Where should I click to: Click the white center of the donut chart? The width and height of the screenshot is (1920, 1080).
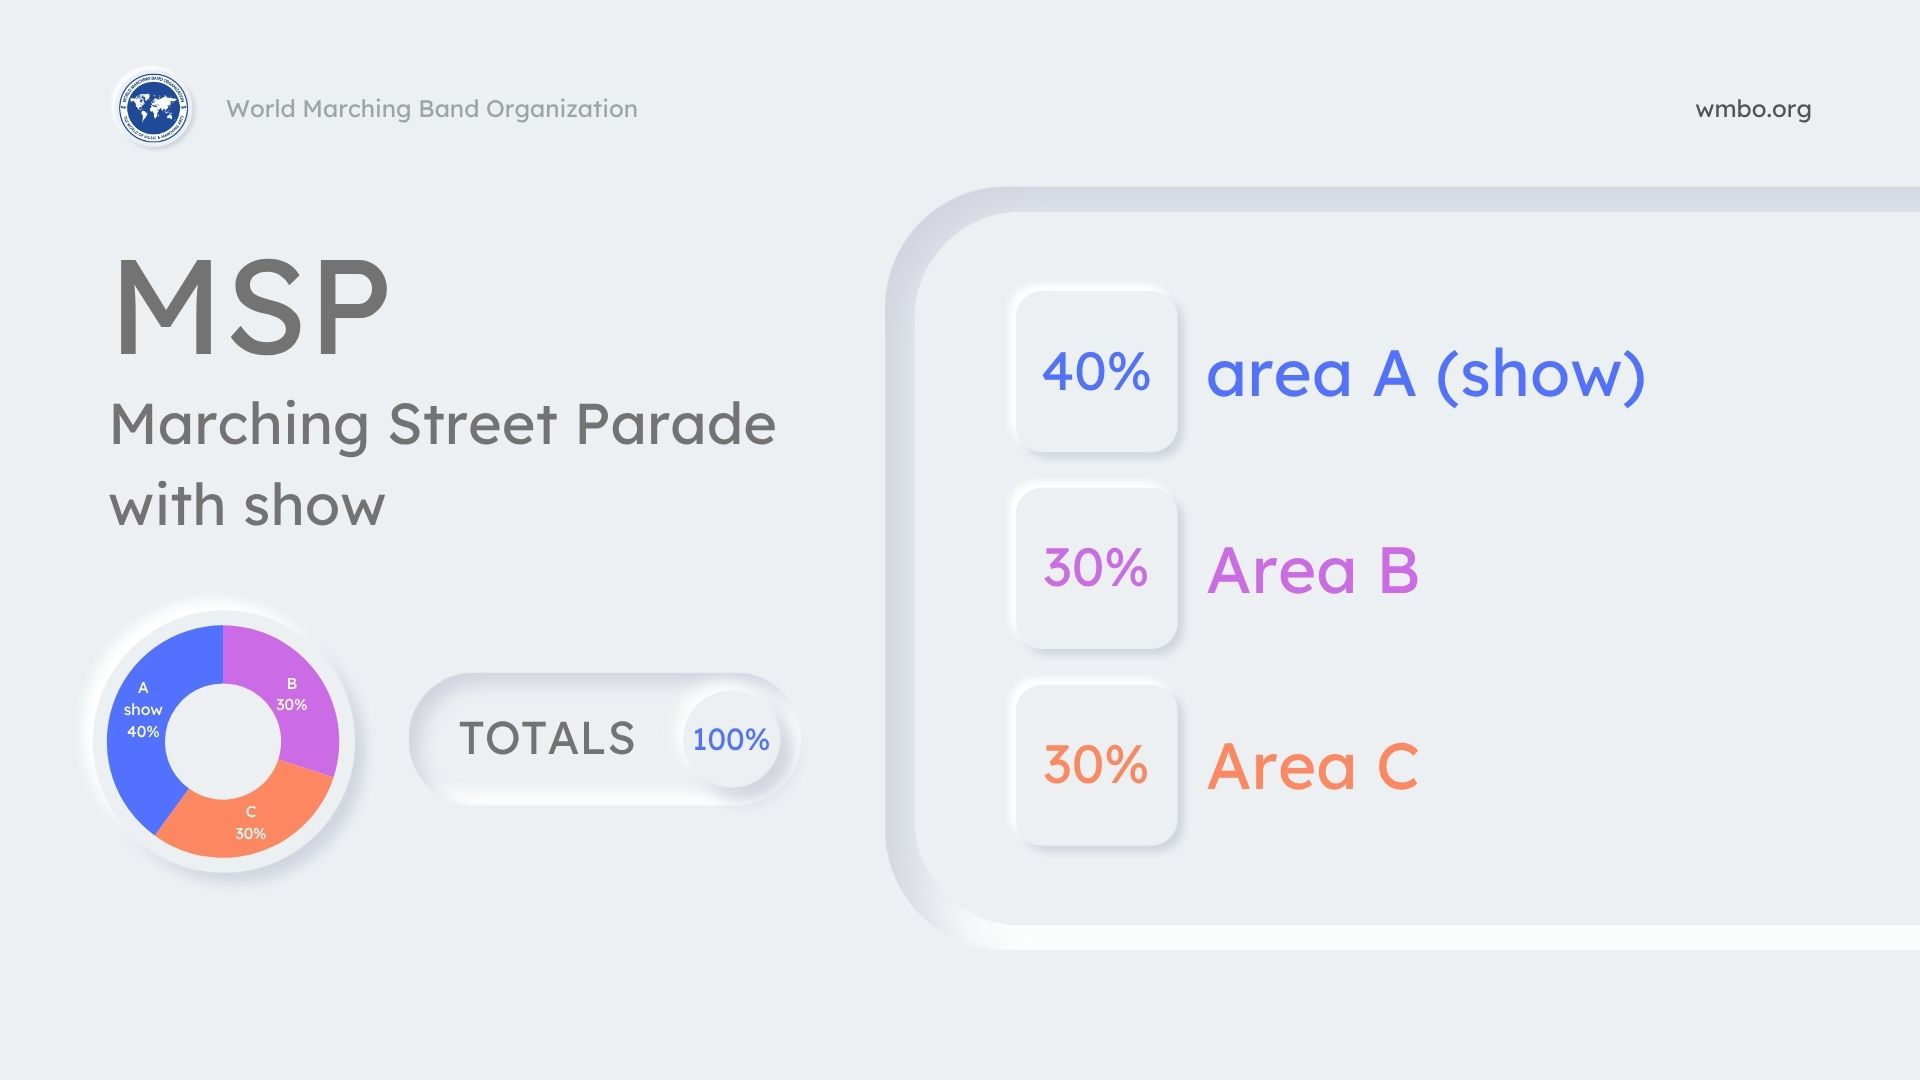223,741
